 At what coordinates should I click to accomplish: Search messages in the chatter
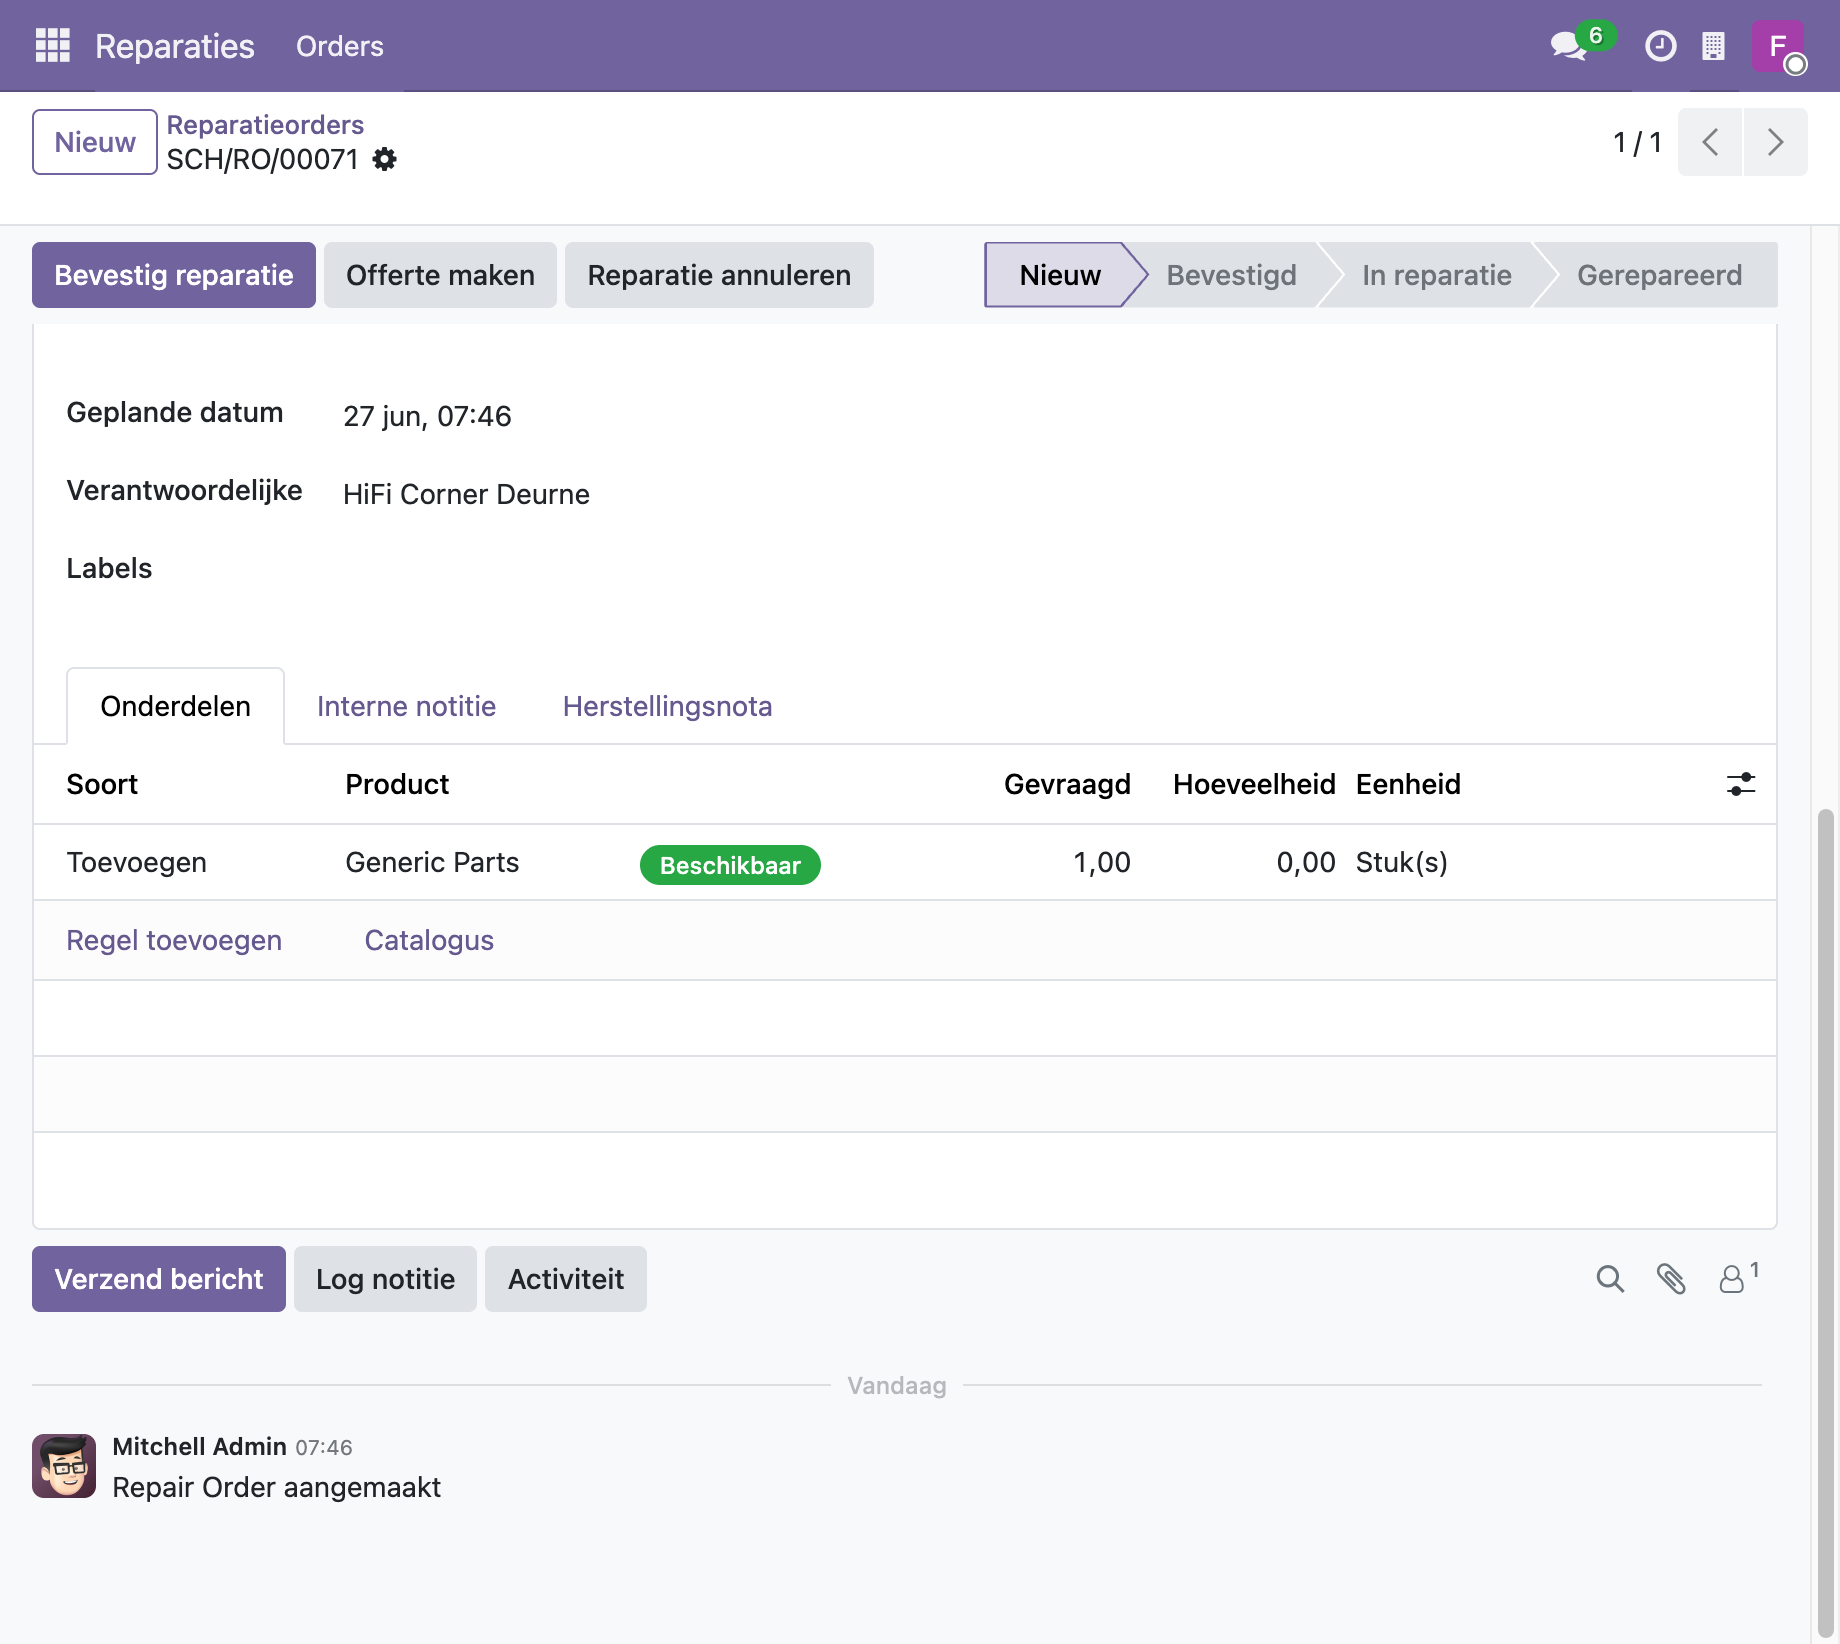point(1610,1279)
